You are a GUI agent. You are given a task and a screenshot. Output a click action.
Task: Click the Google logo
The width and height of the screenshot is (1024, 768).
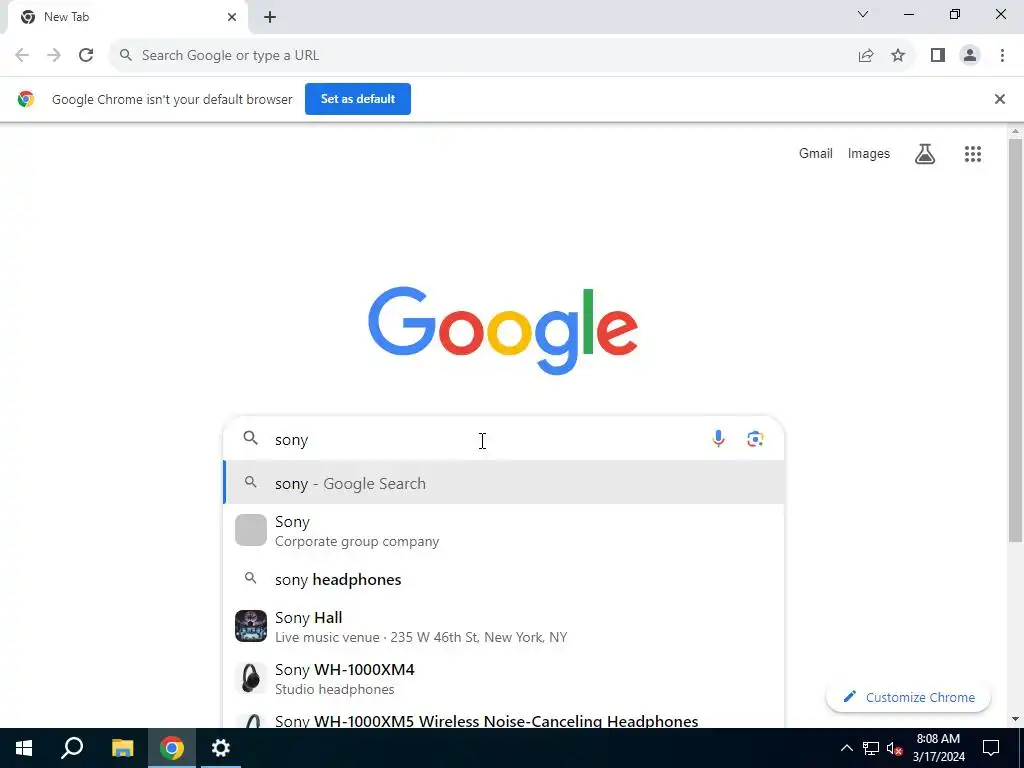point(503,330)
